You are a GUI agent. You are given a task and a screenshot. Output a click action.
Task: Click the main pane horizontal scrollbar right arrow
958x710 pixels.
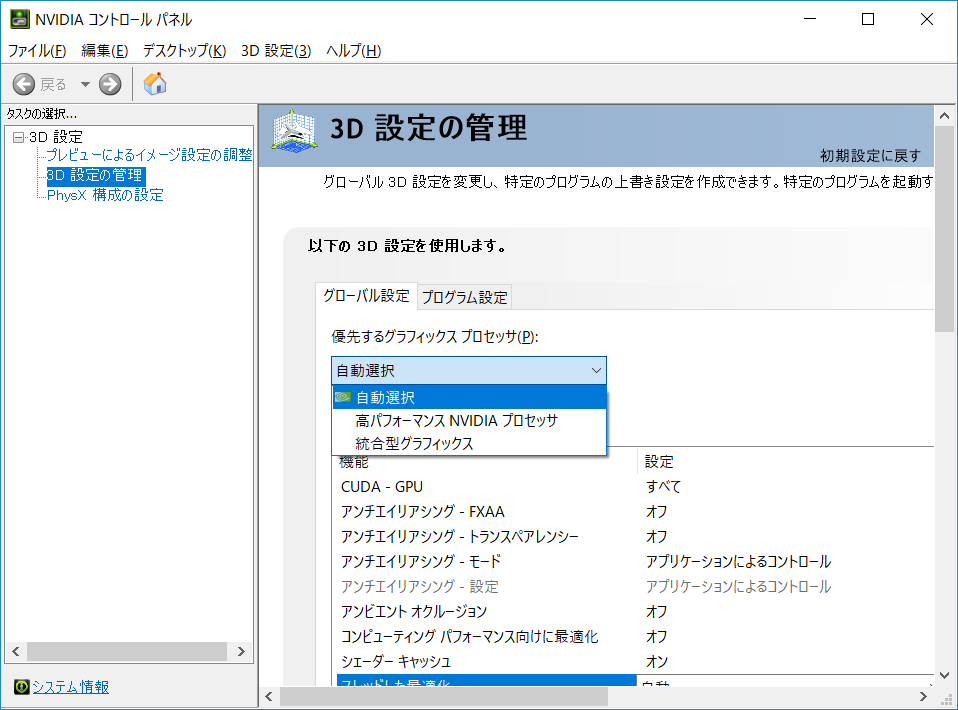tap(923, 696)
